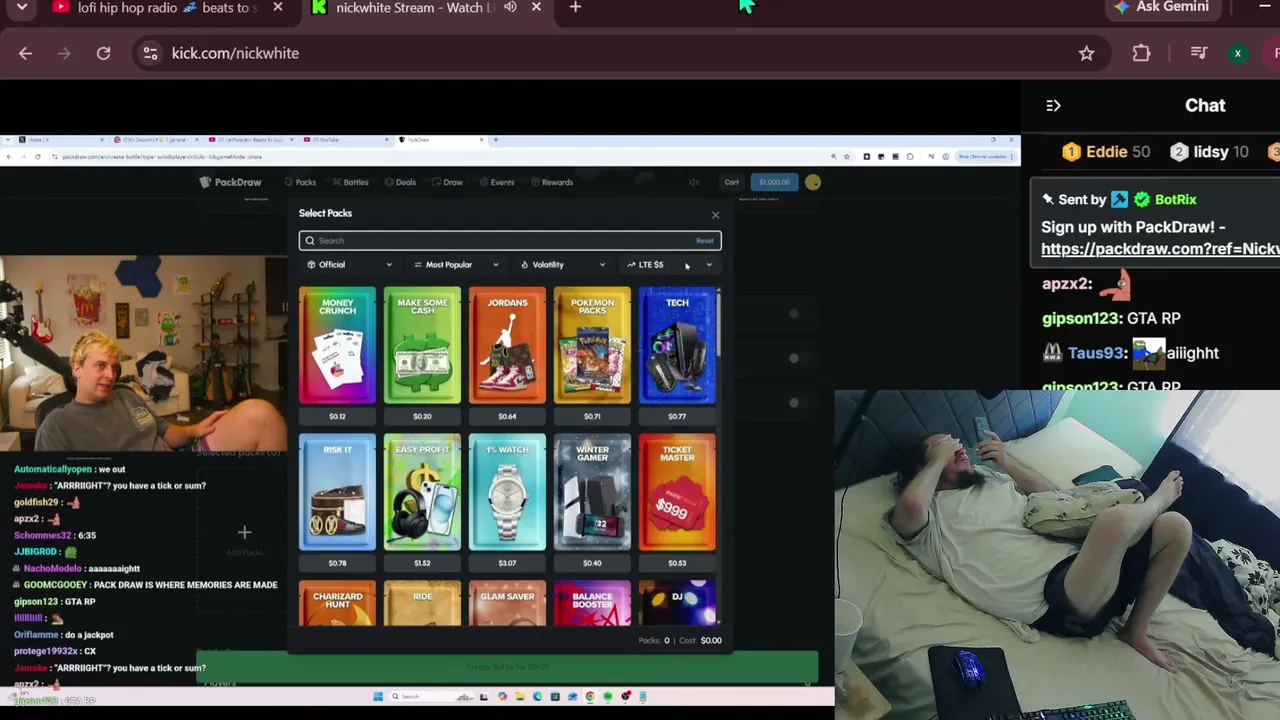The width and height of the screenshot is (1280, 720).
Task: Select the Jordans pack
Action: (507, 346)
